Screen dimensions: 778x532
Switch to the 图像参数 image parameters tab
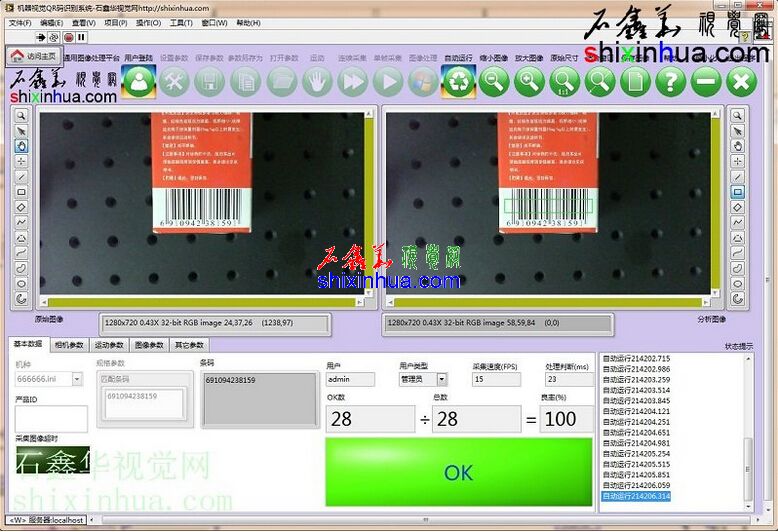click(149, 345)
